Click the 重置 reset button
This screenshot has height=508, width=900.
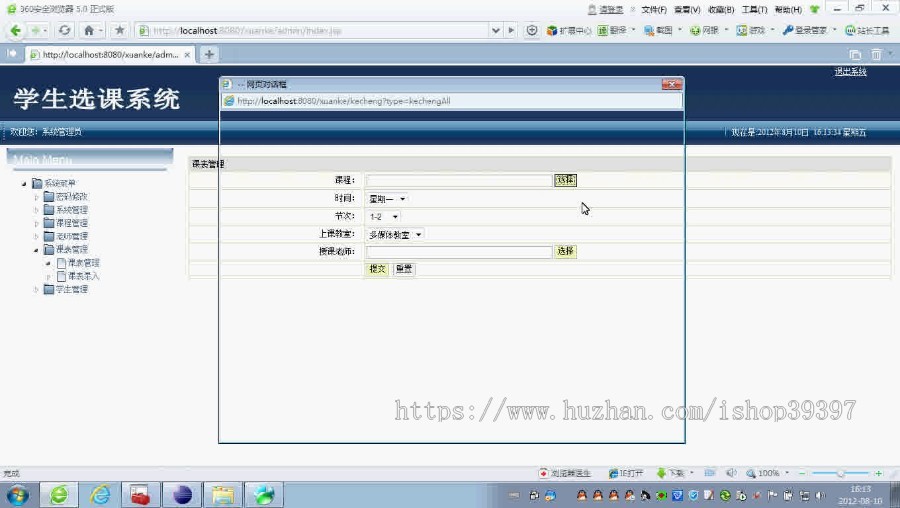point(404,269)
